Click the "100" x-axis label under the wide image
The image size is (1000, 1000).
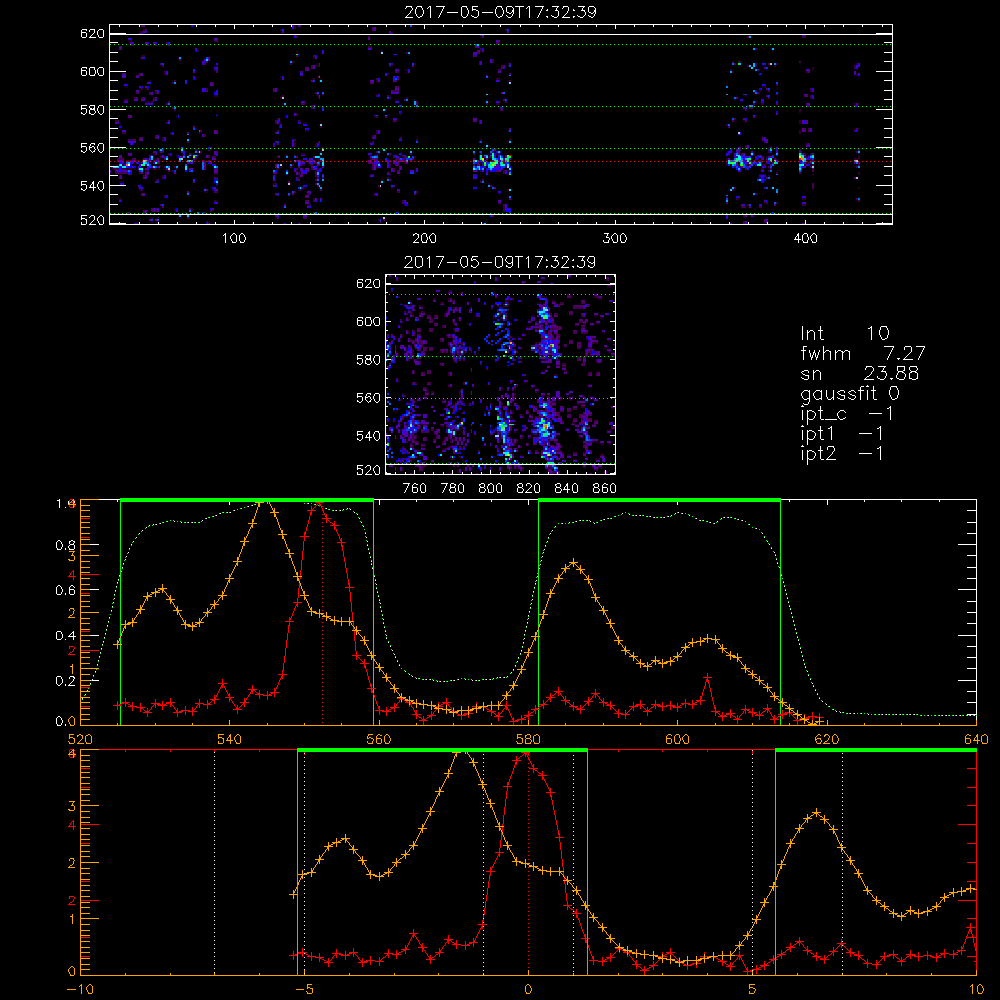234,239
